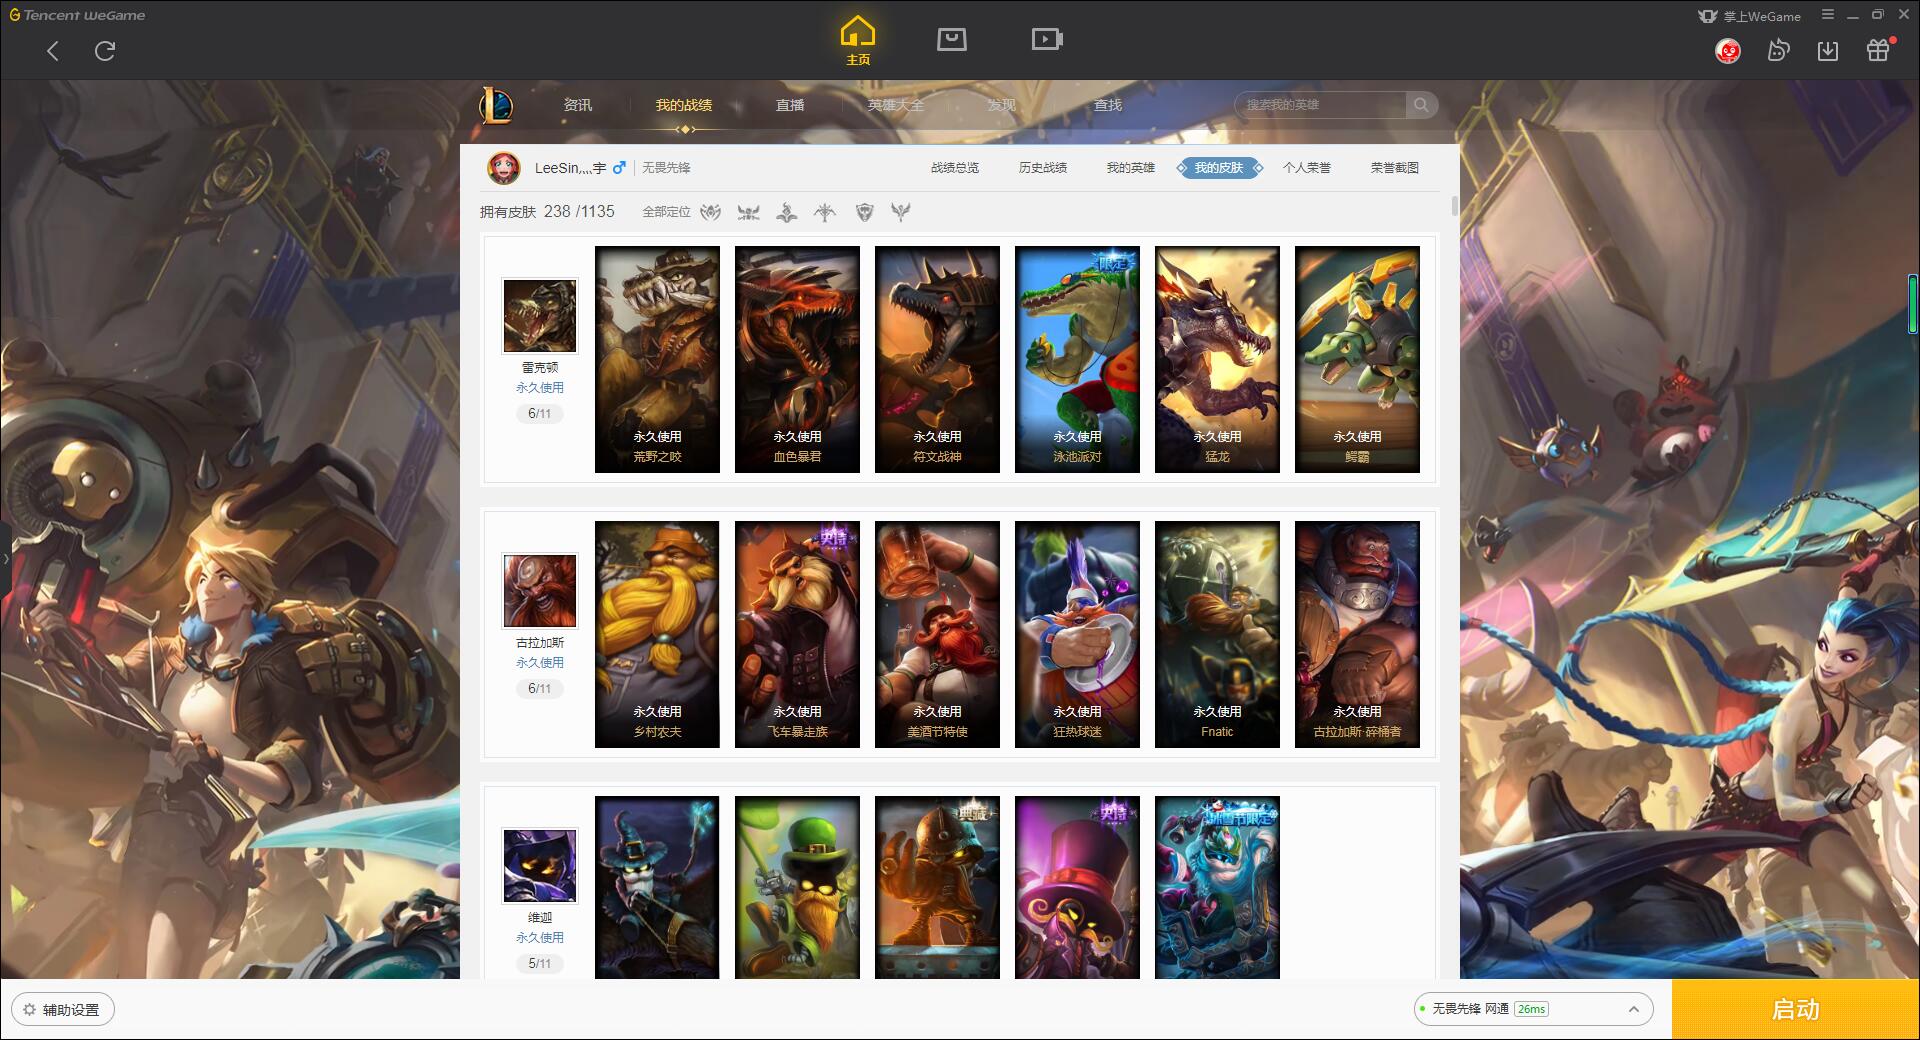Open the flame mascot messages icon
Viewport: 1920px width, 1040px height.
pos(1778,50)
